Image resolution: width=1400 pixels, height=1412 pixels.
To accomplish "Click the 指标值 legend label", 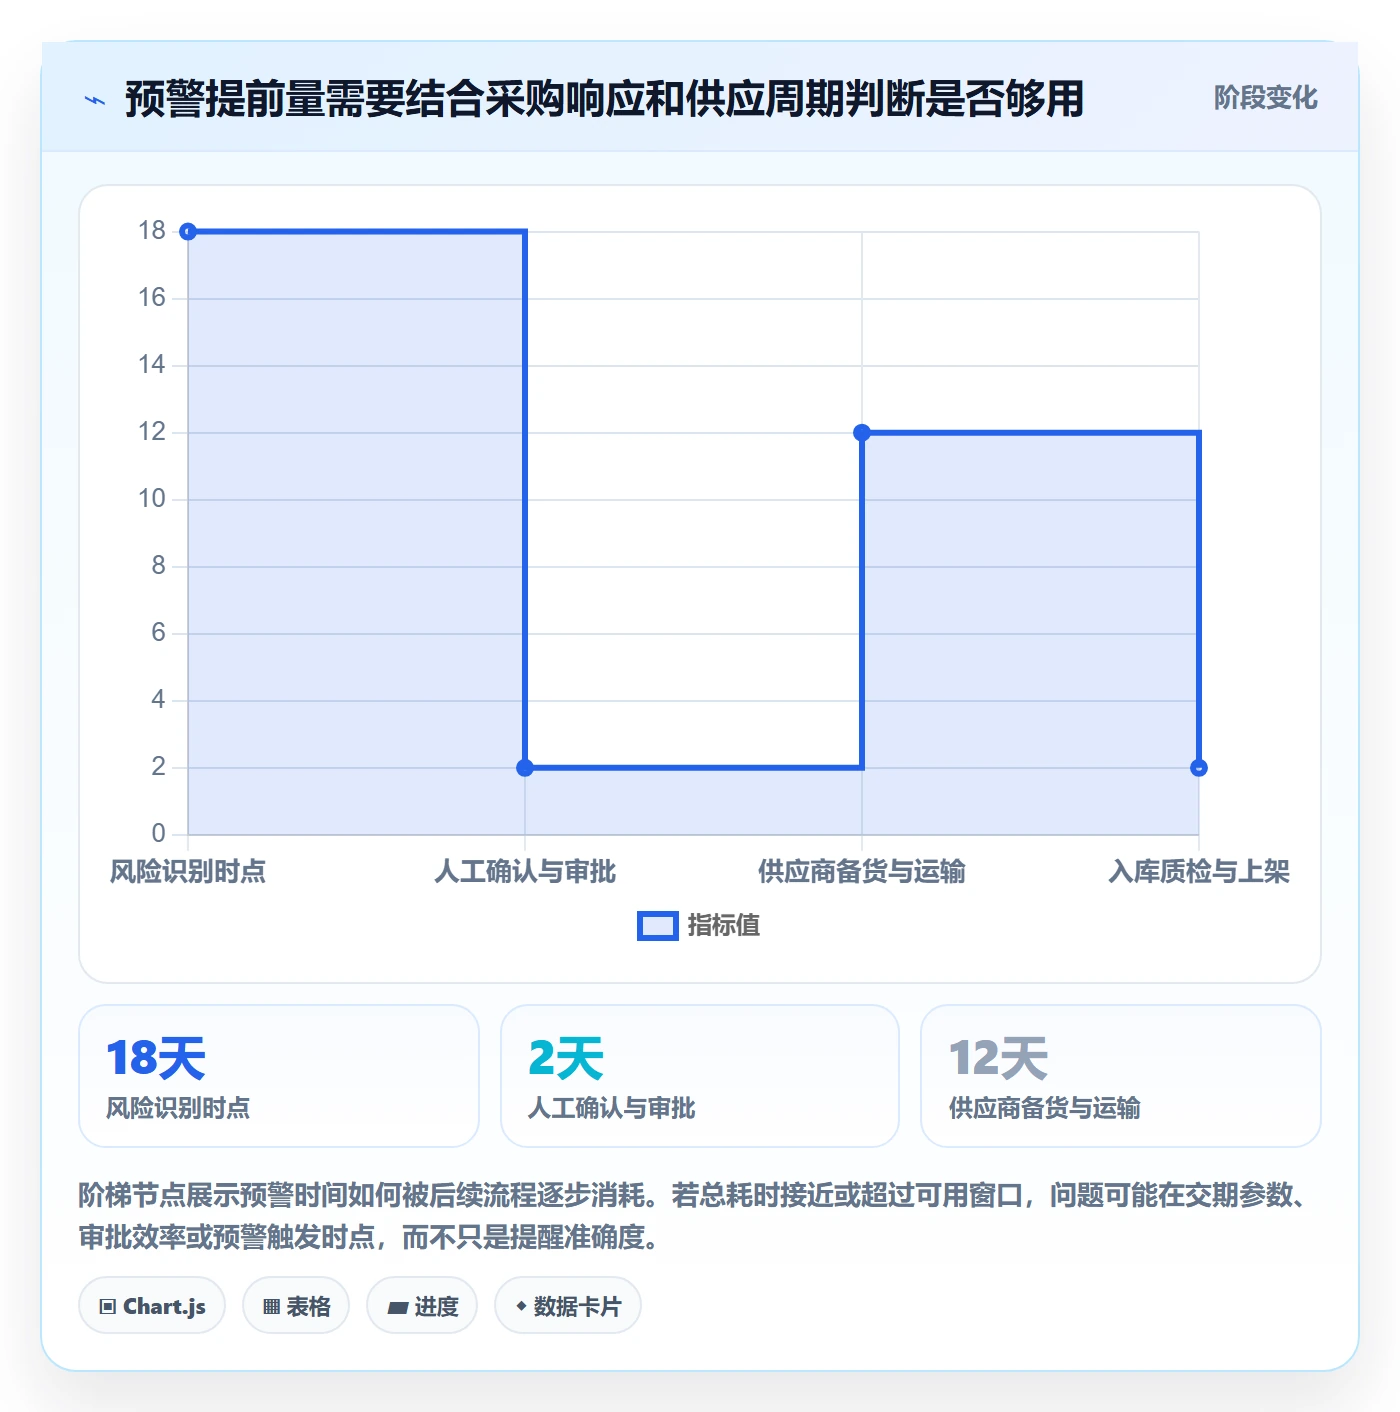I will 724,926.
